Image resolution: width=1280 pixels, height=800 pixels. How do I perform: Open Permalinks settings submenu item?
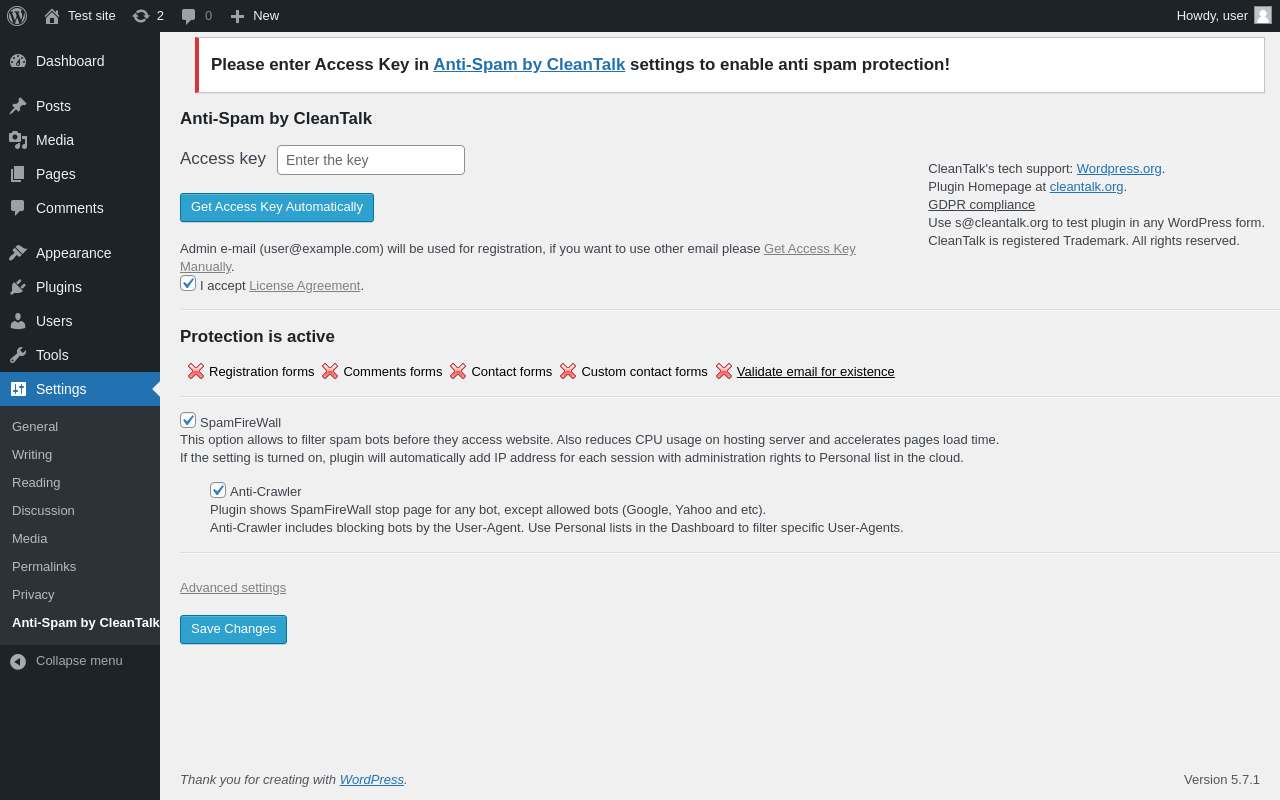(x=44, y=566)
